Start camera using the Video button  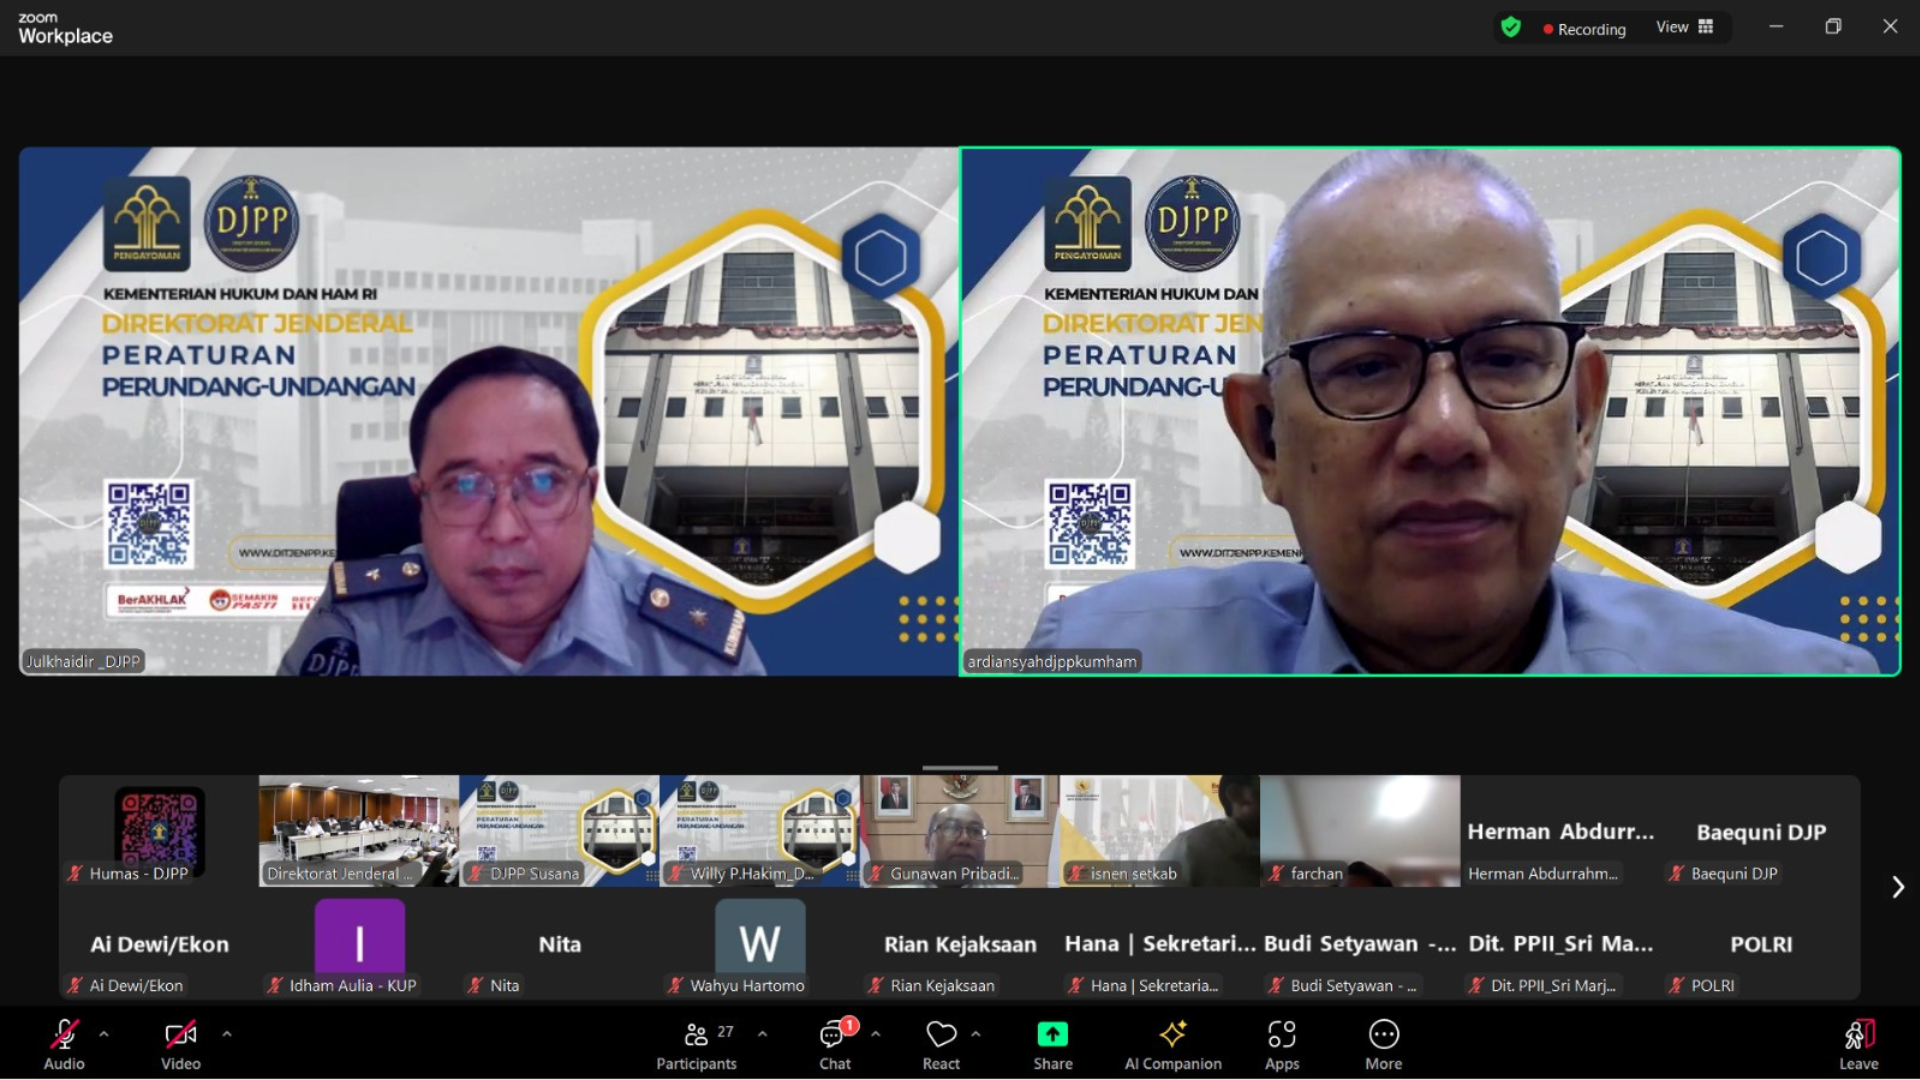(181, 1044)
